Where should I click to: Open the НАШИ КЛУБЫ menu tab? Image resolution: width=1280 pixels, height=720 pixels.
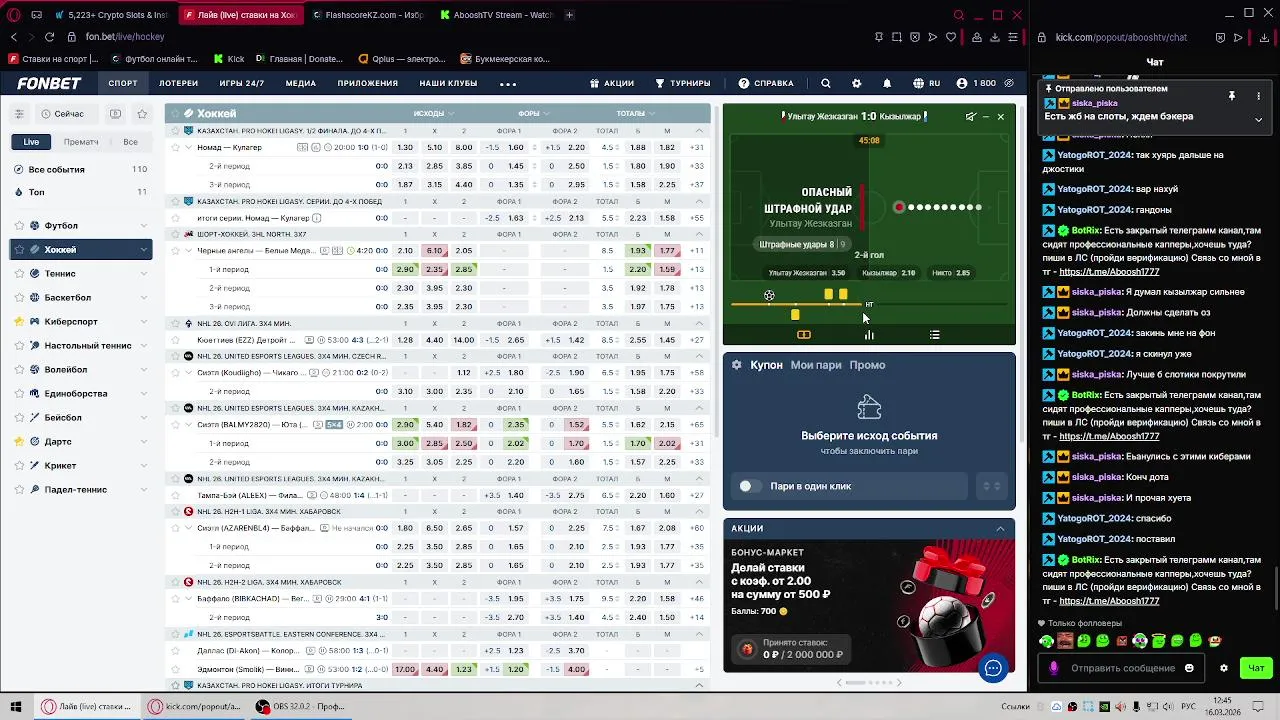pyautogui.click(x=448, y=83)
